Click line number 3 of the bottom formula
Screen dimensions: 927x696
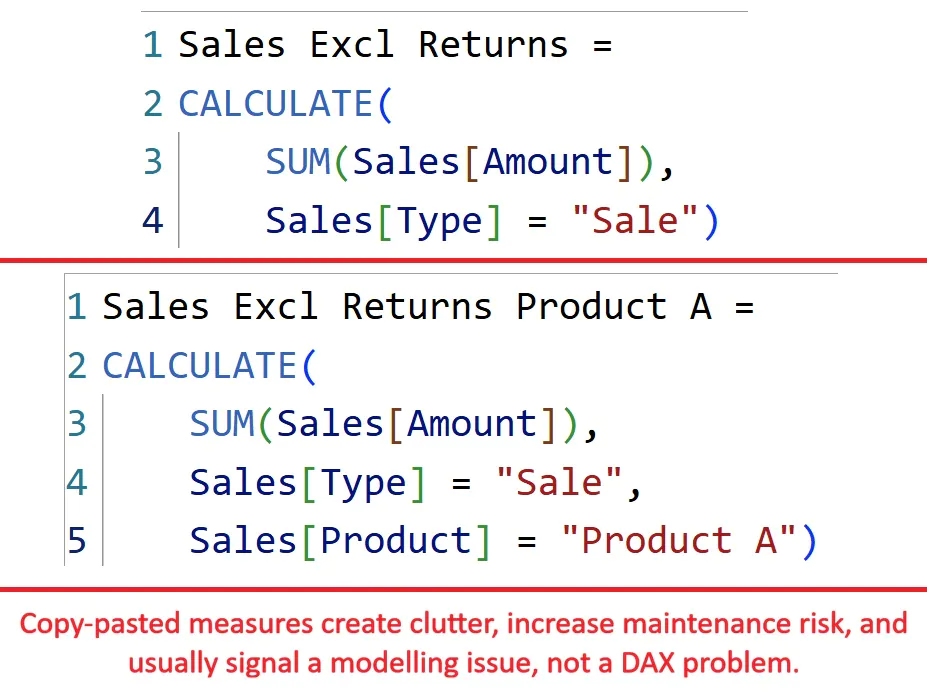click(77, 424)
